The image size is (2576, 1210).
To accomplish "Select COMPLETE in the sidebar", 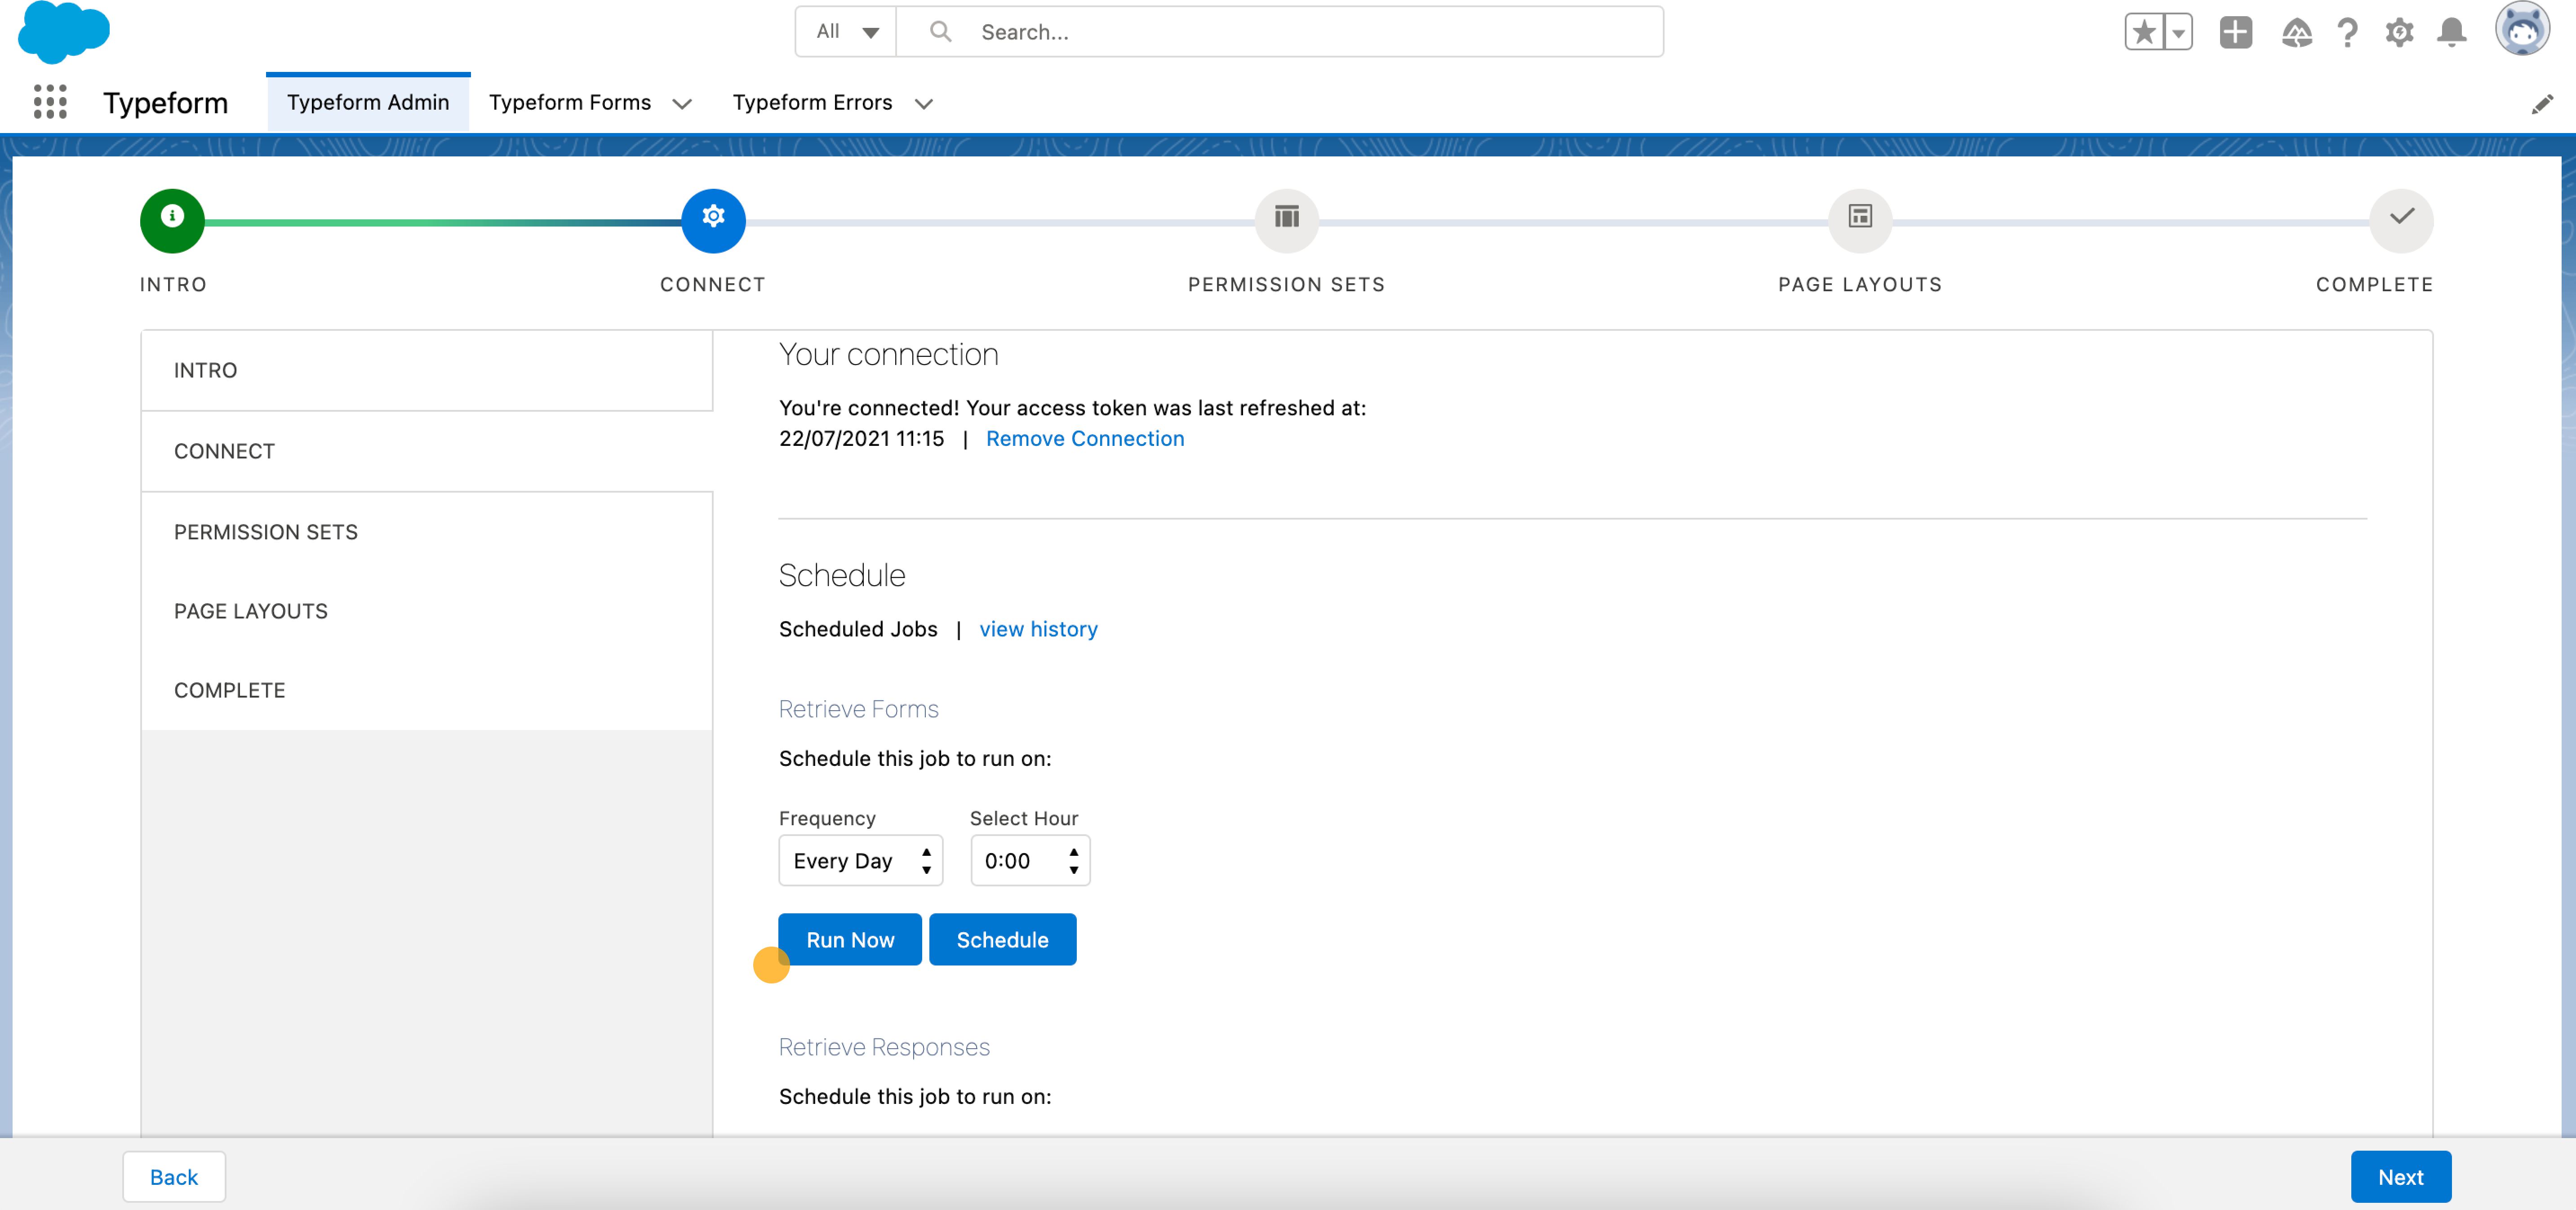I will [427, 691].
